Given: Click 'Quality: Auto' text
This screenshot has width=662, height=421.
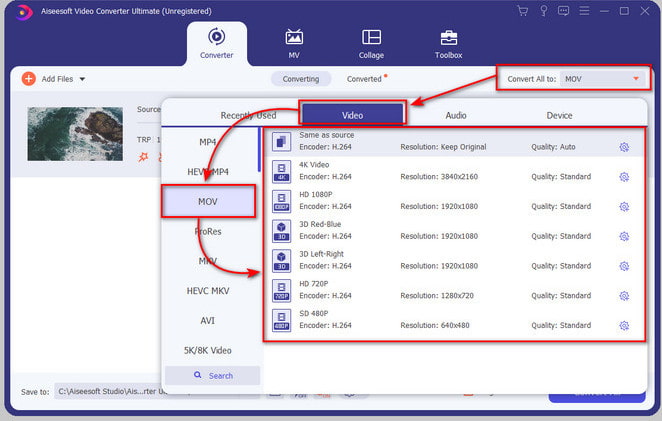Looking at the screenshot, I should (553, 147).
